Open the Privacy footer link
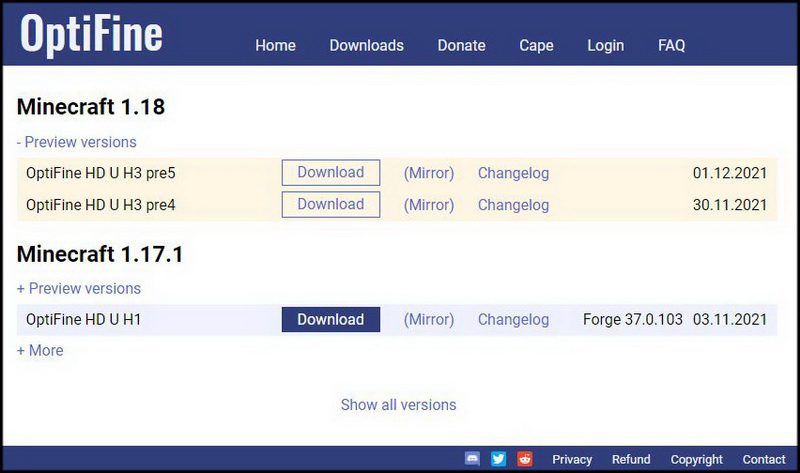This screenshot has width=800, height=473. pyautogui.click(x=572, y=459)
